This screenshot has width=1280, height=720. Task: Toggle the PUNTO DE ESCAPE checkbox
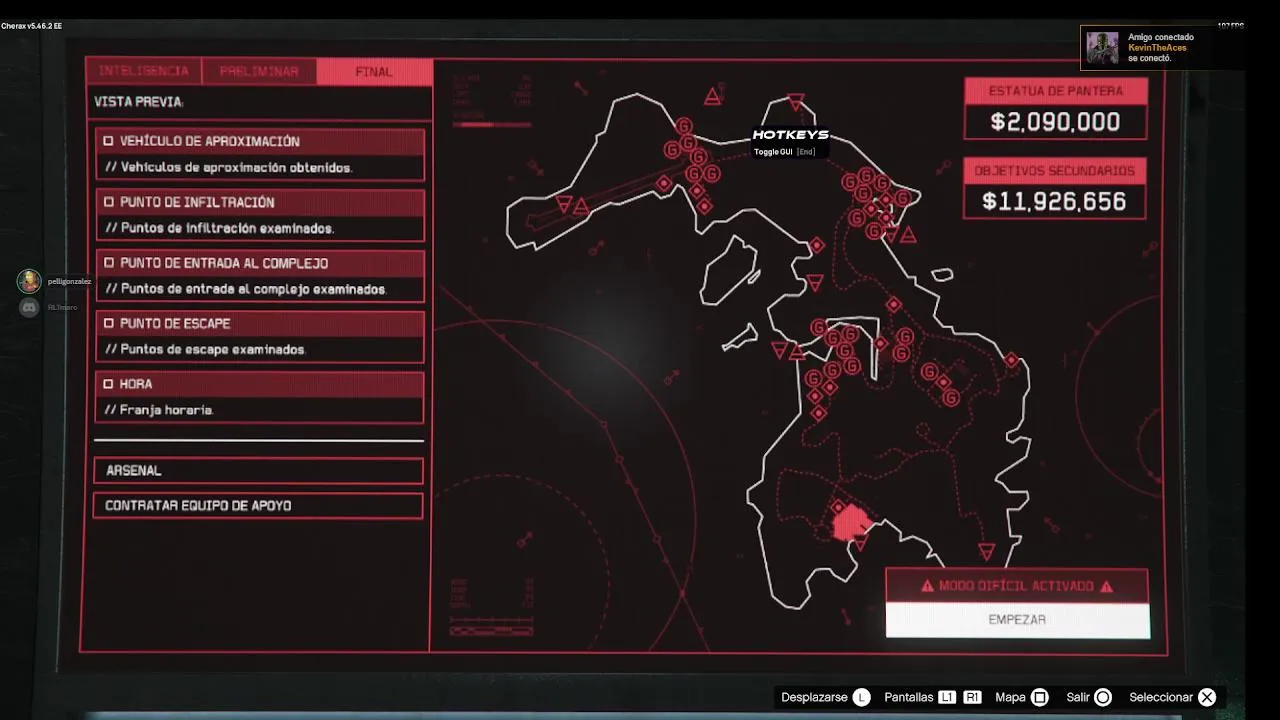click(x=109, y=324)
